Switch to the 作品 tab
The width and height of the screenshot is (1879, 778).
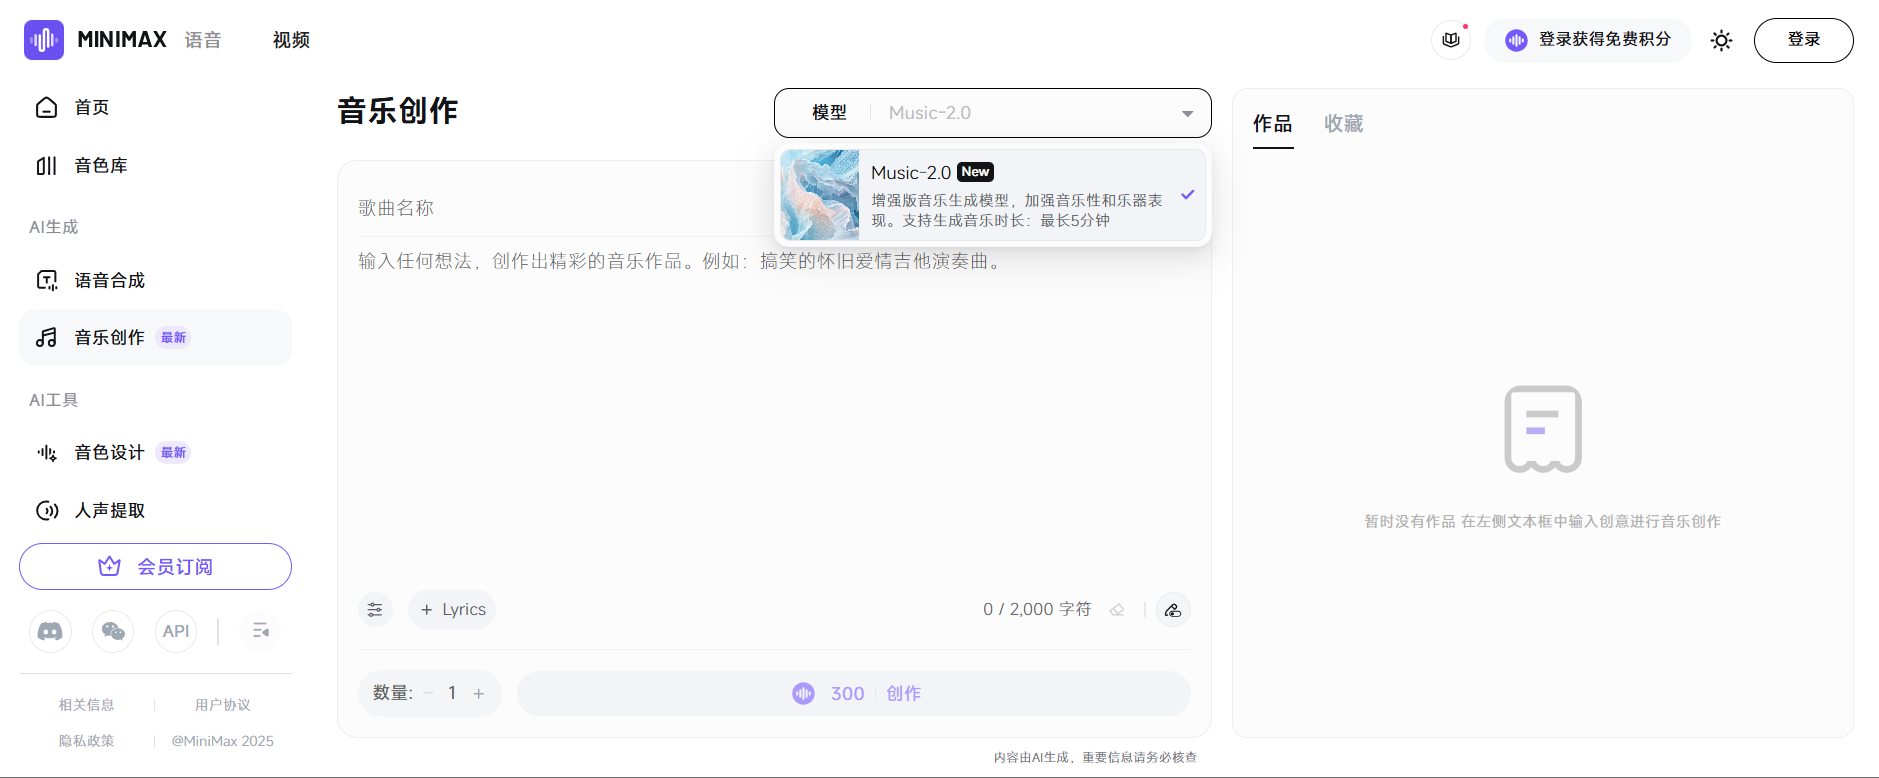coord(1273,124)
